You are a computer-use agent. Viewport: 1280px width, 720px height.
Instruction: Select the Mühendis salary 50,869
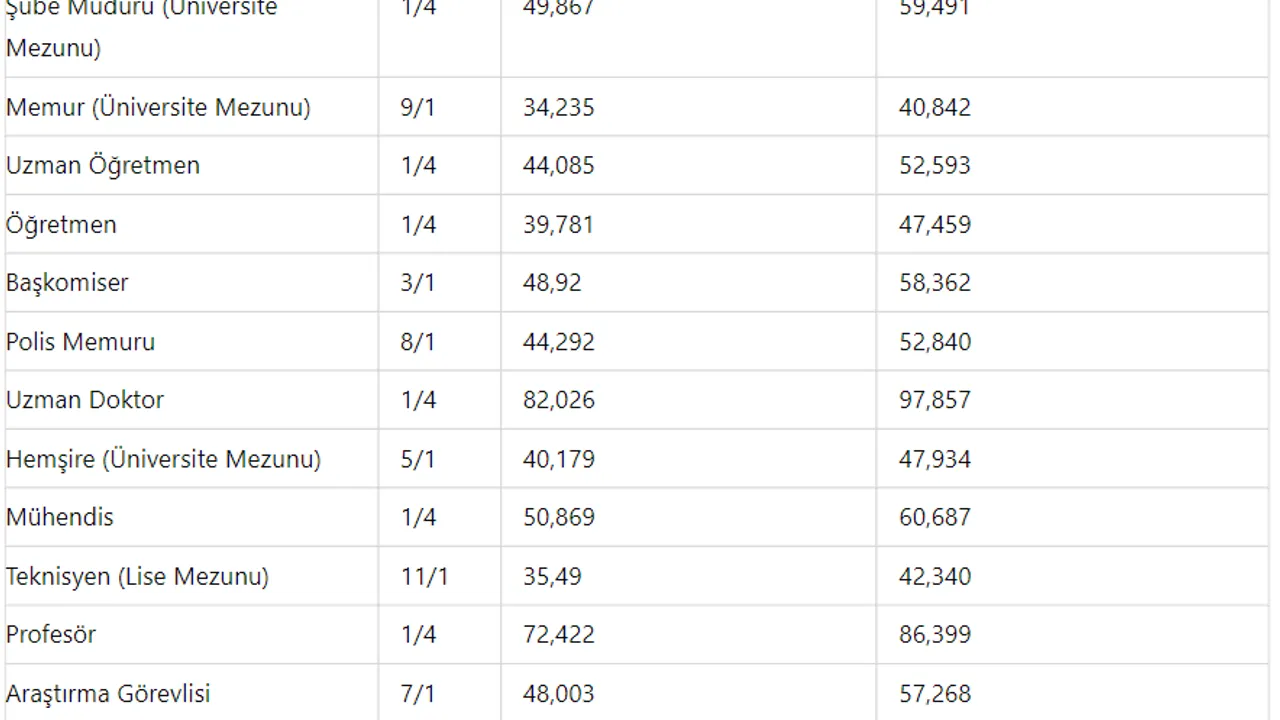click(559, 517)
